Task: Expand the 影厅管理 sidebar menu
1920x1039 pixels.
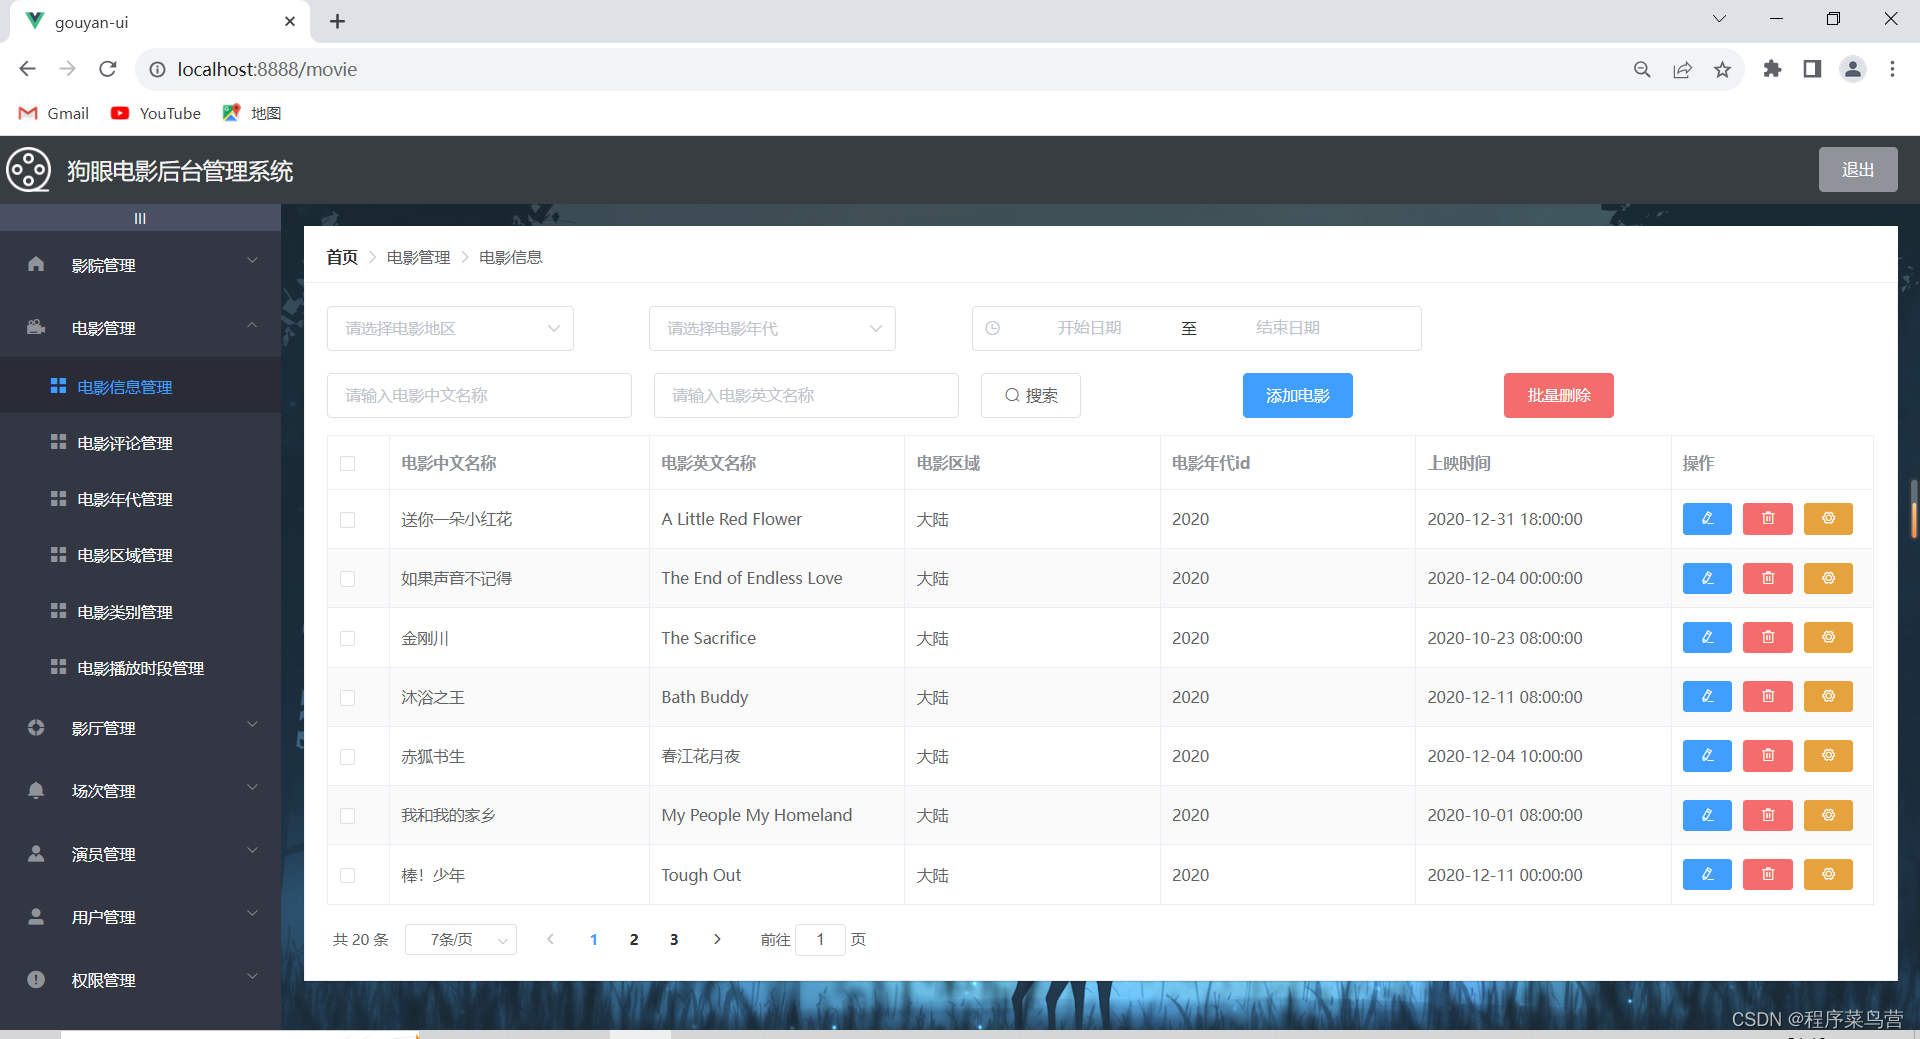Action: pyautogui.click(x=140, y=728)
